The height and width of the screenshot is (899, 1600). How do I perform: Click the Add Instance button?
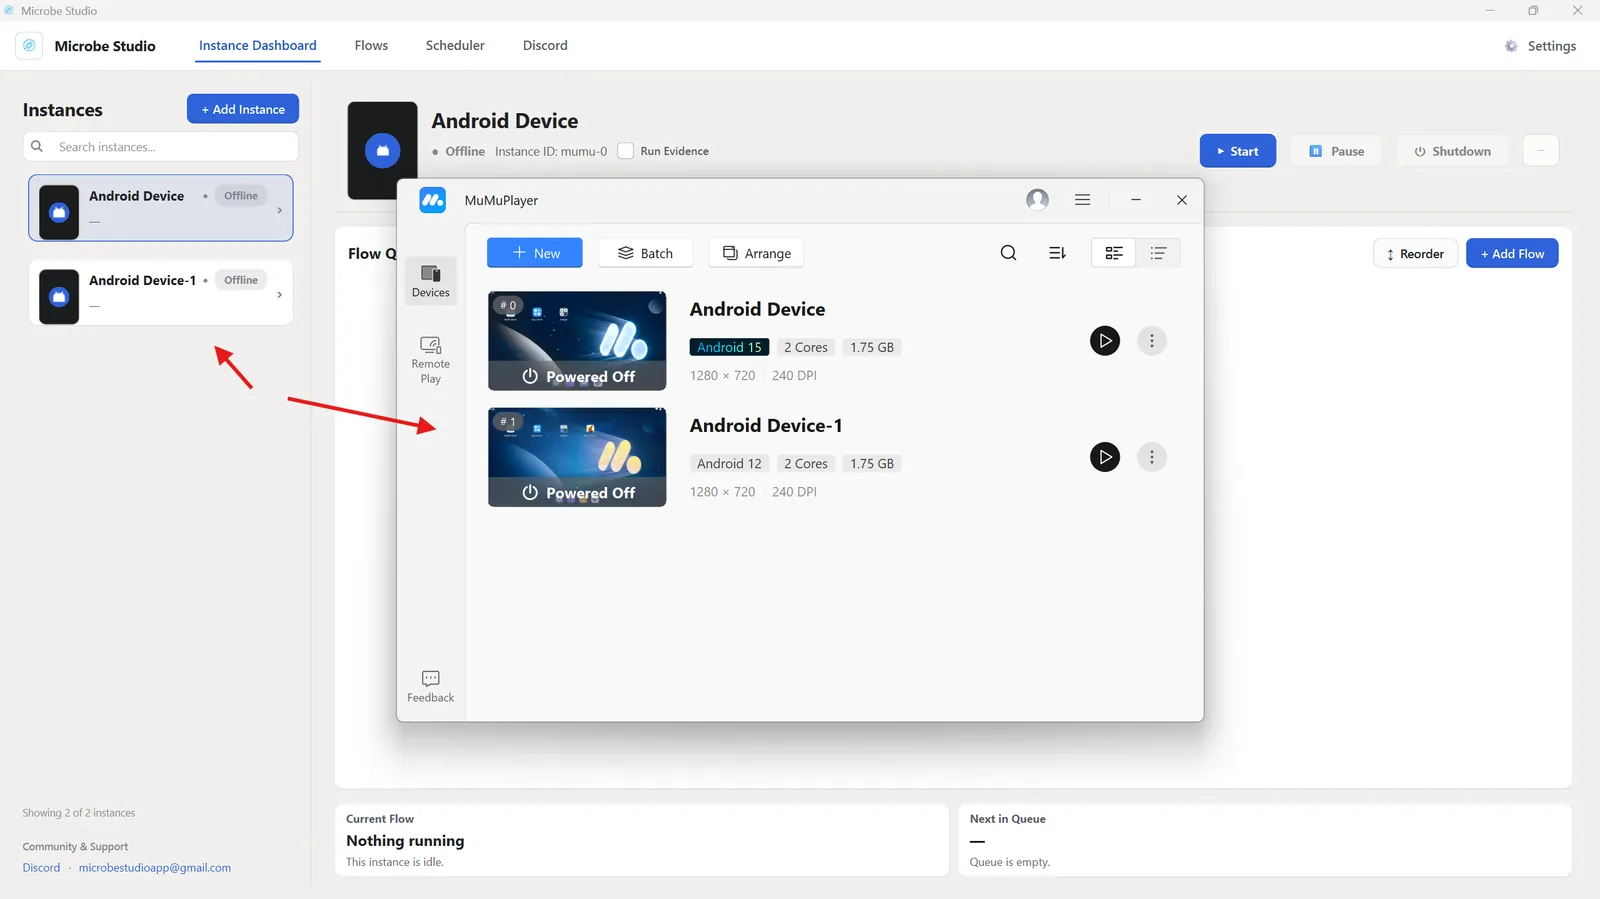pyautogui.click(x=243, y=109)
